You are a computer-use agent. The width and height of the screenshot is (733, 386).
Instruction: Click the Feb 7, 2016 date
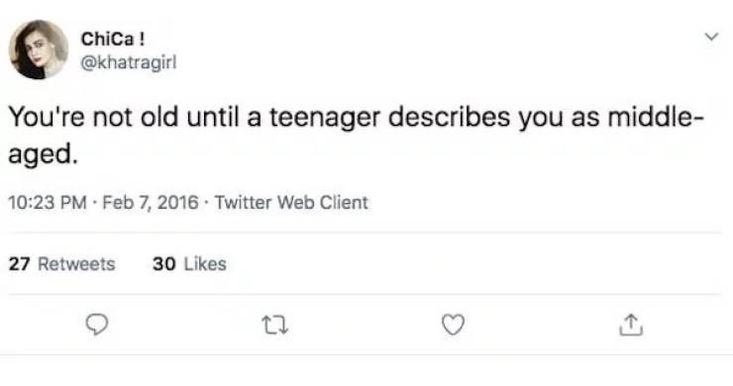click(x=151, y=202)
